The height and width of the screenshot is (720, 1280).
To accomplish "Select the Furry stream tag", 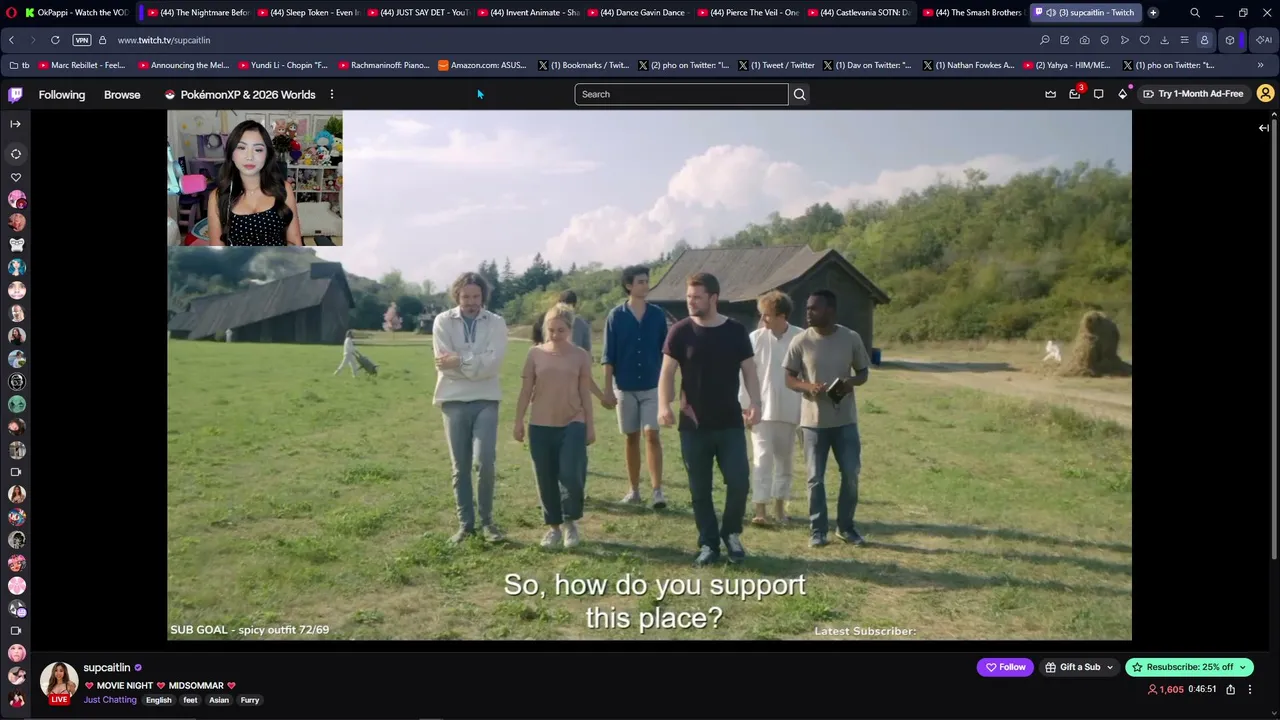I will point(250,700).
